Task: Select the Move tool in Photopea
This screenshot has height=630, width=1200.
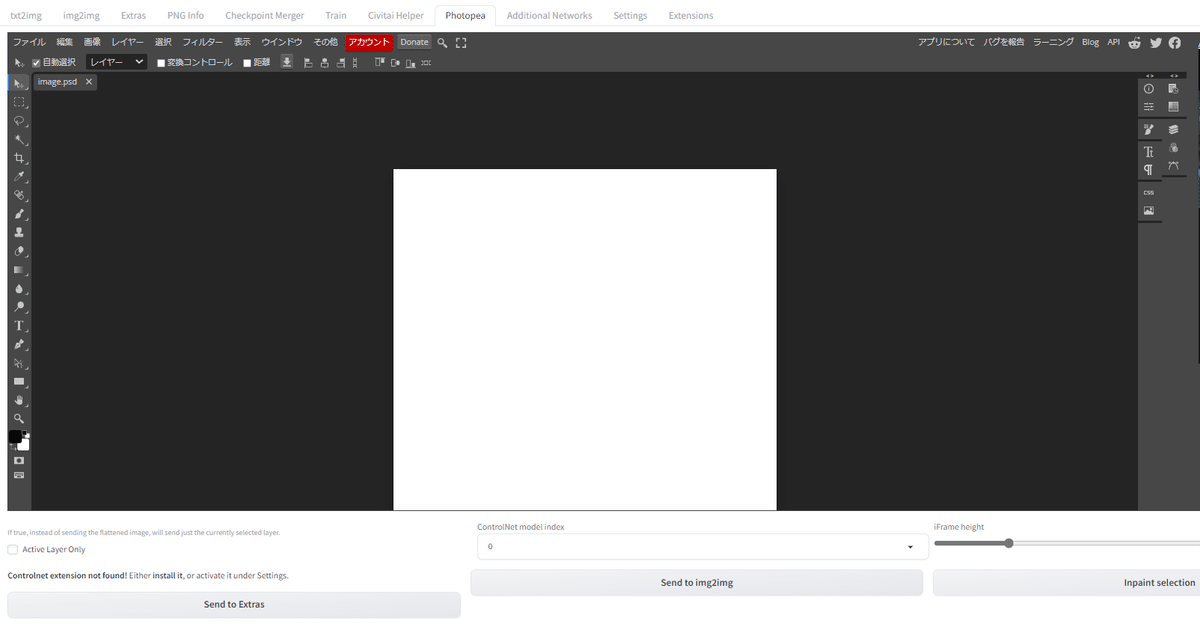Action: pyautogui.click(x=18, y=83)
